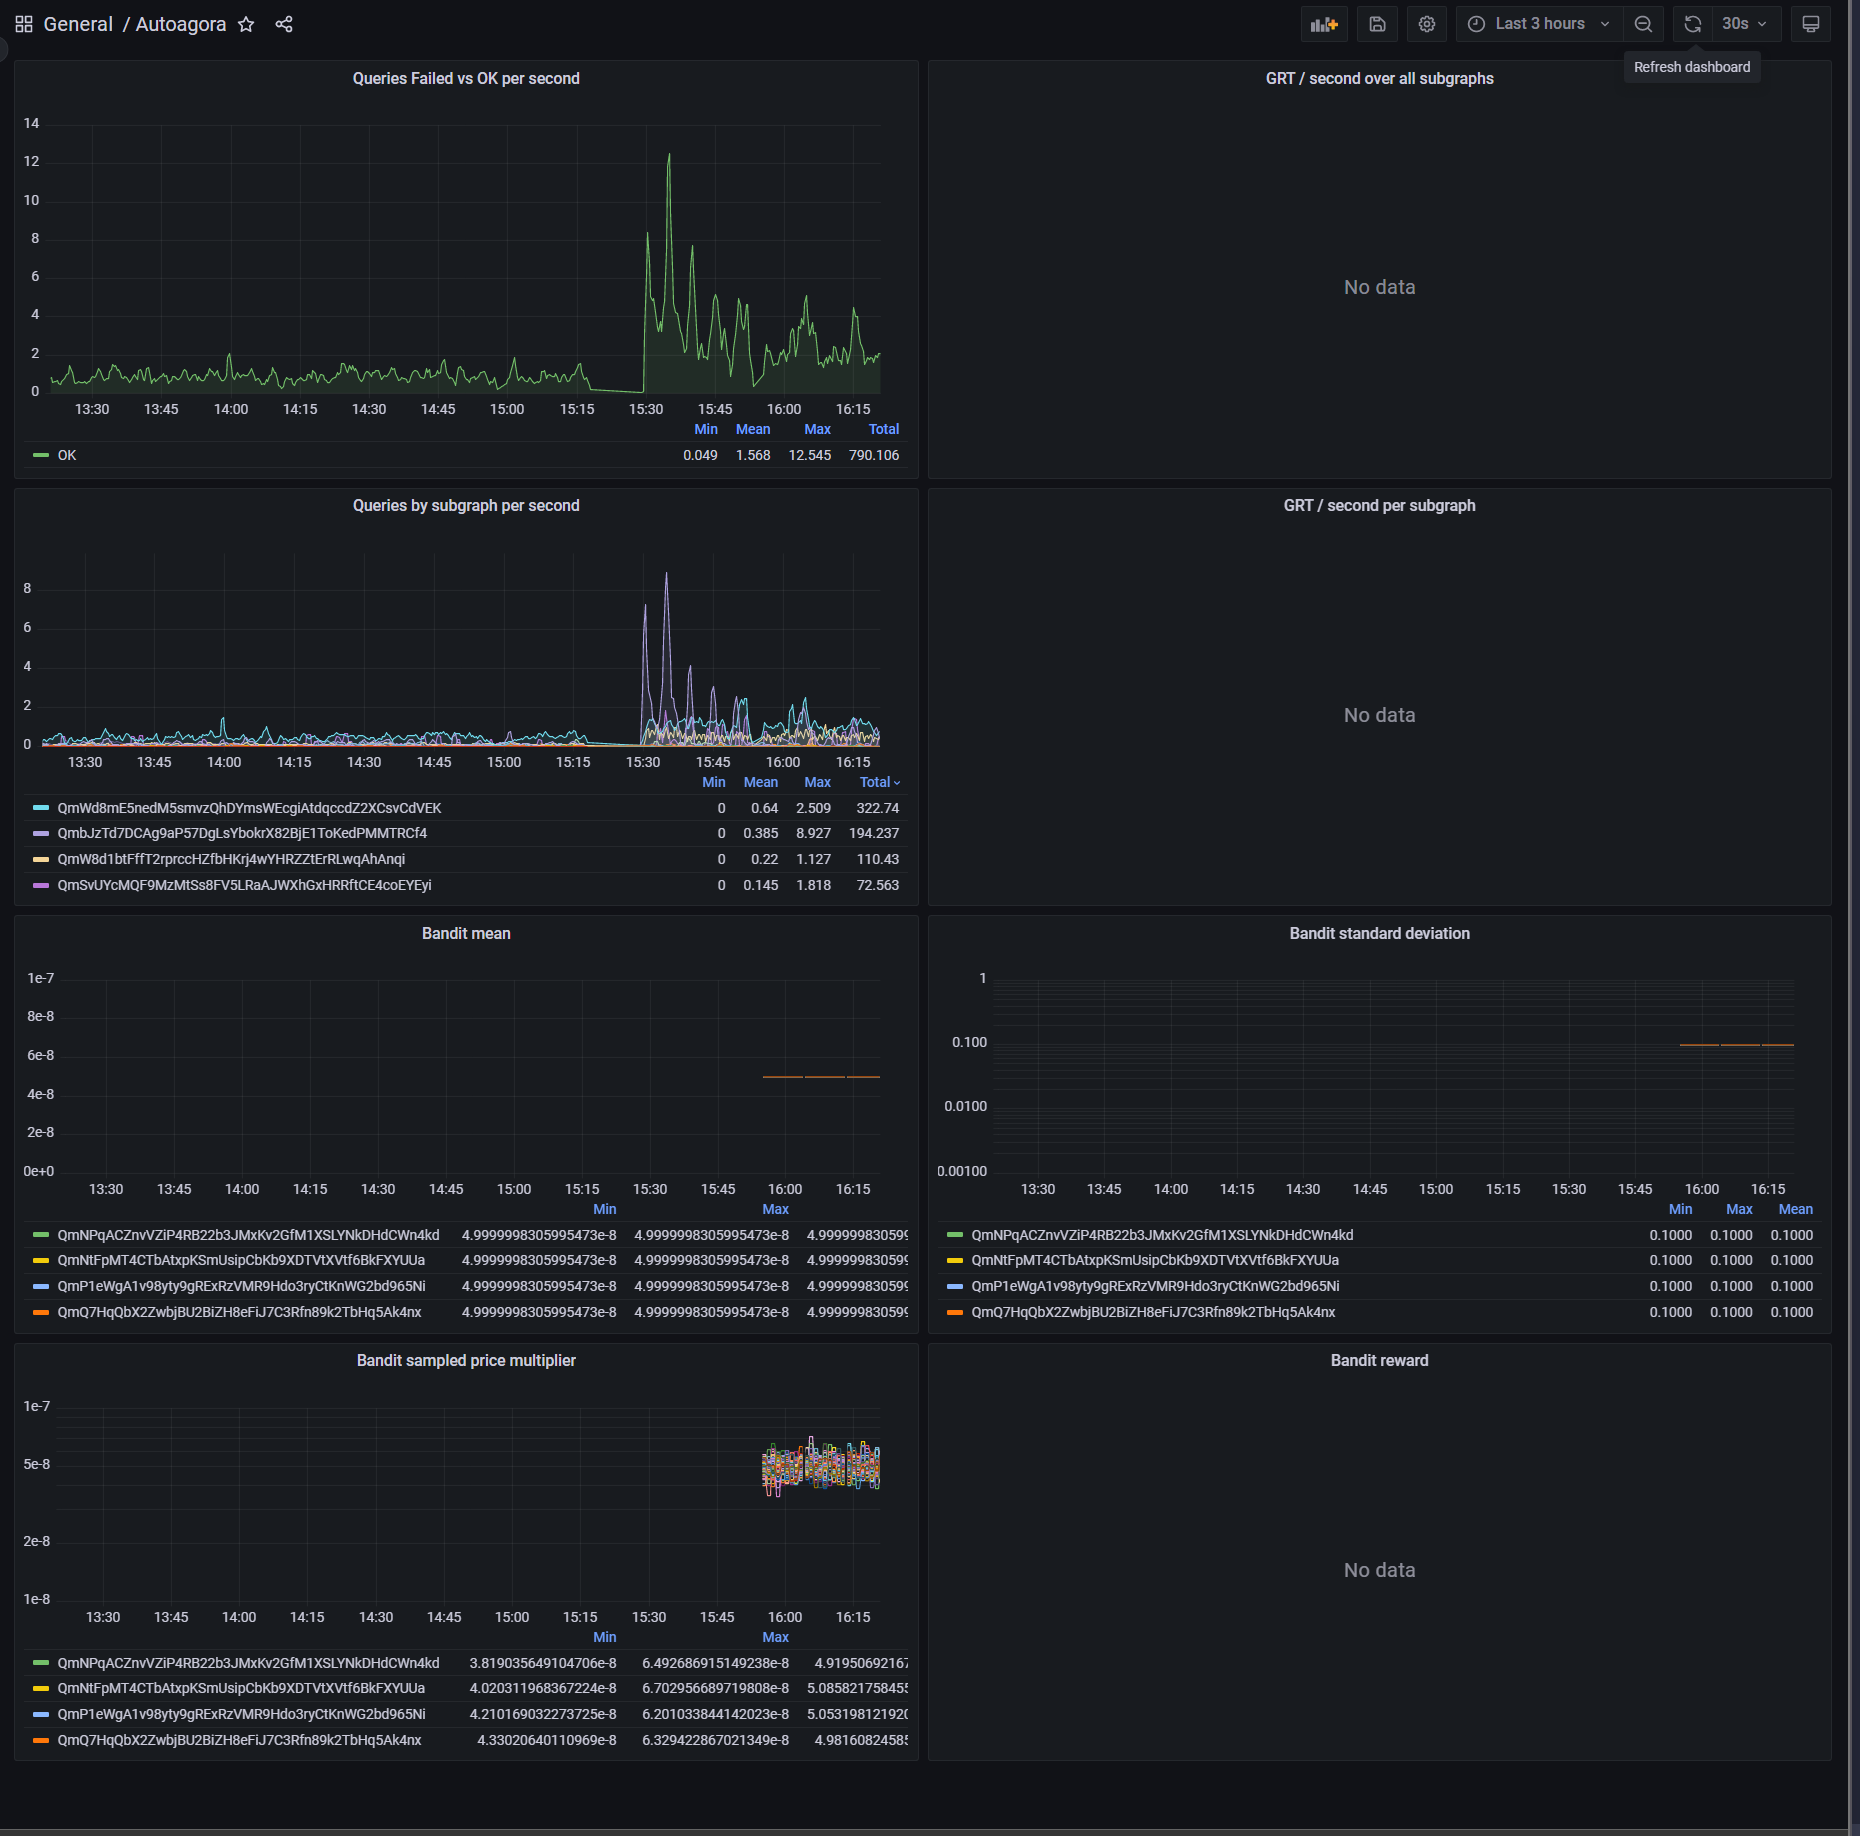Click the General breadcrumb link
The image size is (1860, 1836).
coord(78,23)
